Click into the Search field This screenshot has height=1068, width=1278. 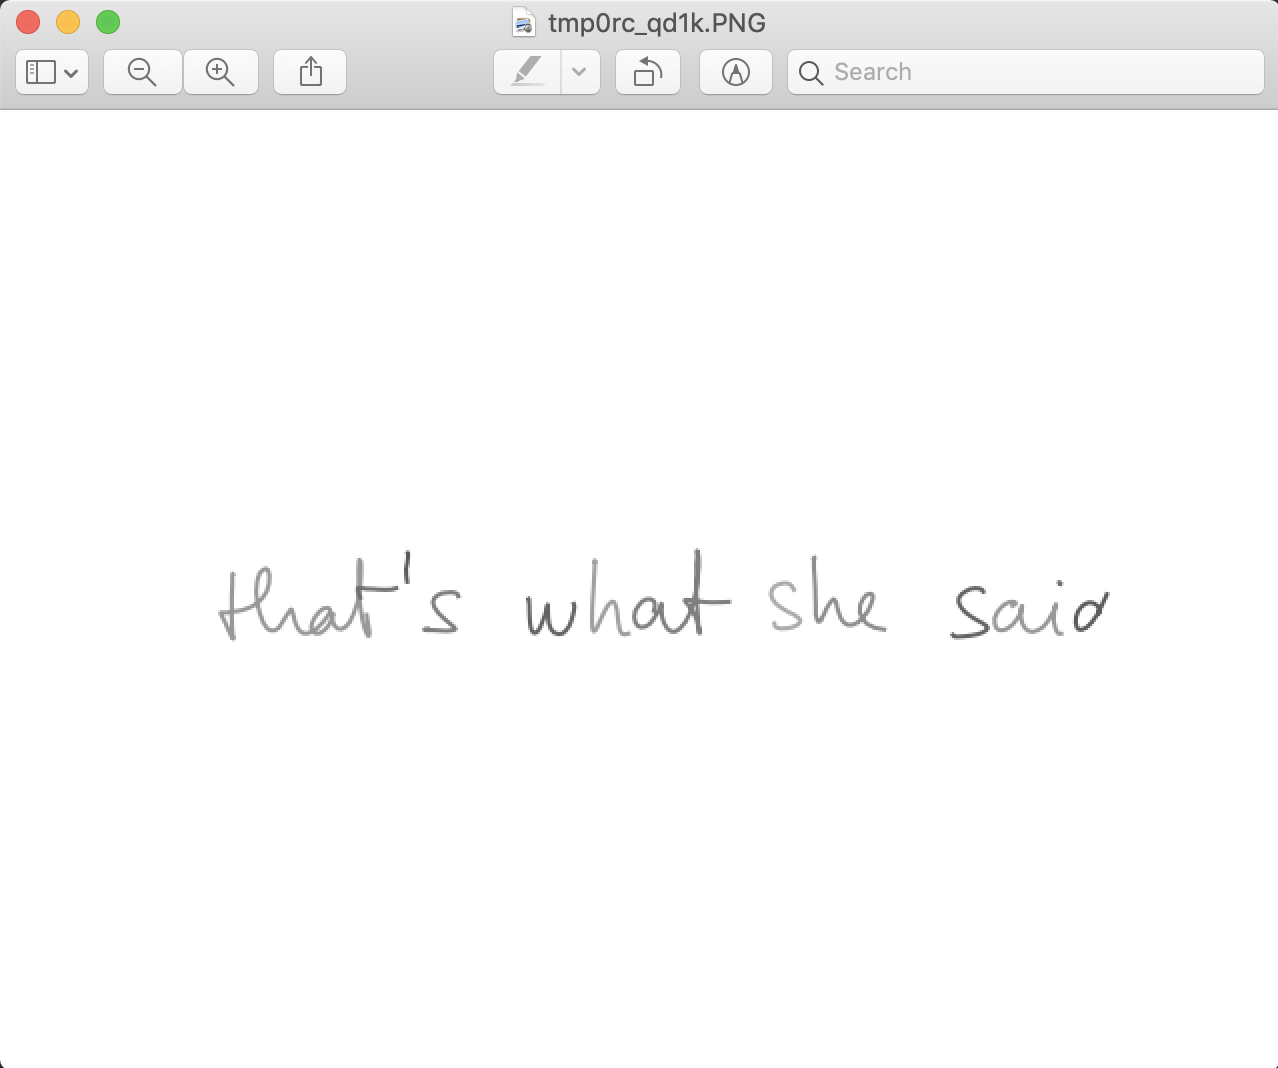pyautogui.click(x=1026, y=72)
